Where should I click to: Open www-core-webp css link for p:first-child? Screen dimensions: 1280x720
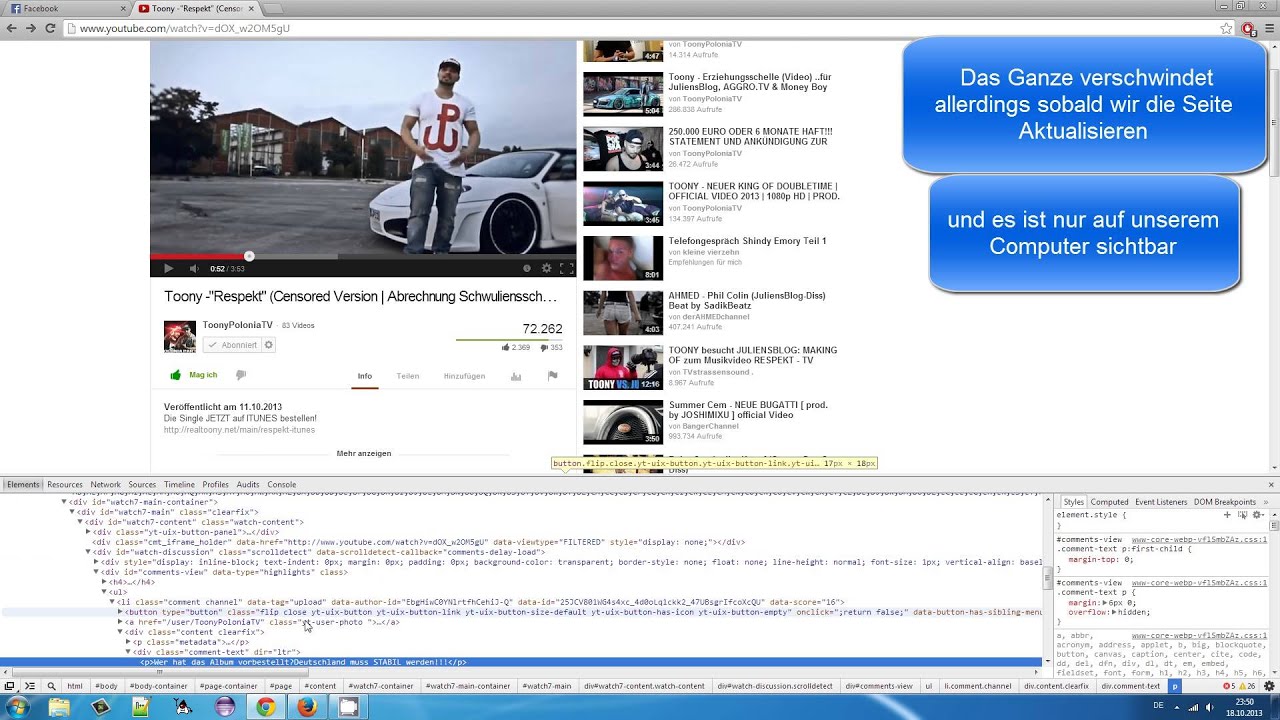1199,539
